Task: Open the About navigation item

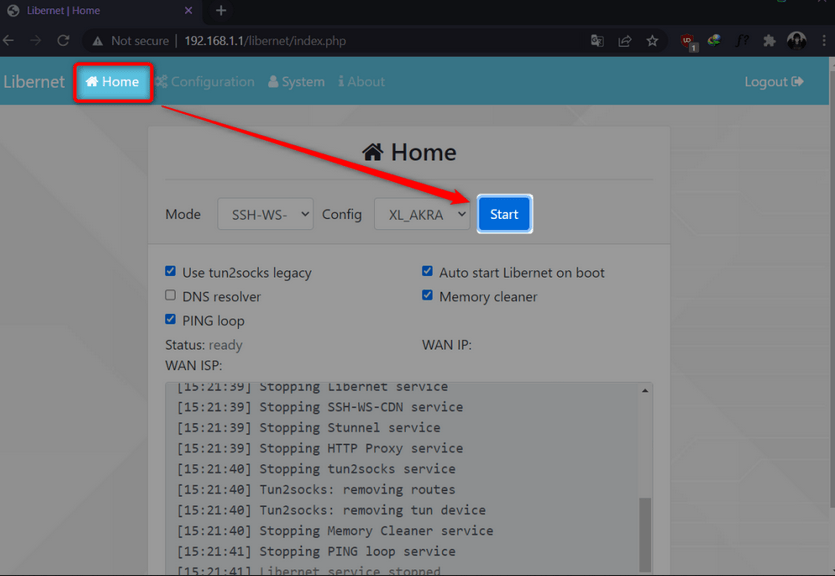Action: point(362,81)
